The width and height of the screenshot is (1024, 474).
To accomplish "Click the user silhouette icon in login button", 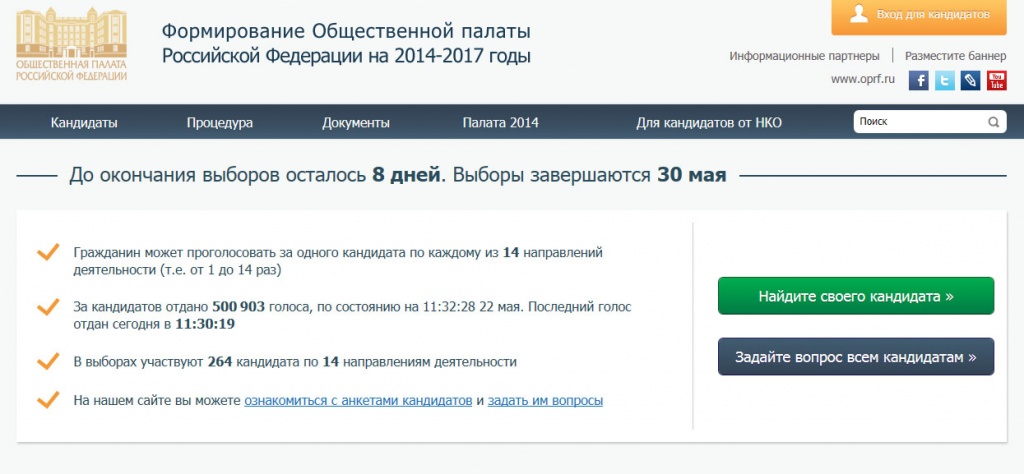I will click(858, 14).
